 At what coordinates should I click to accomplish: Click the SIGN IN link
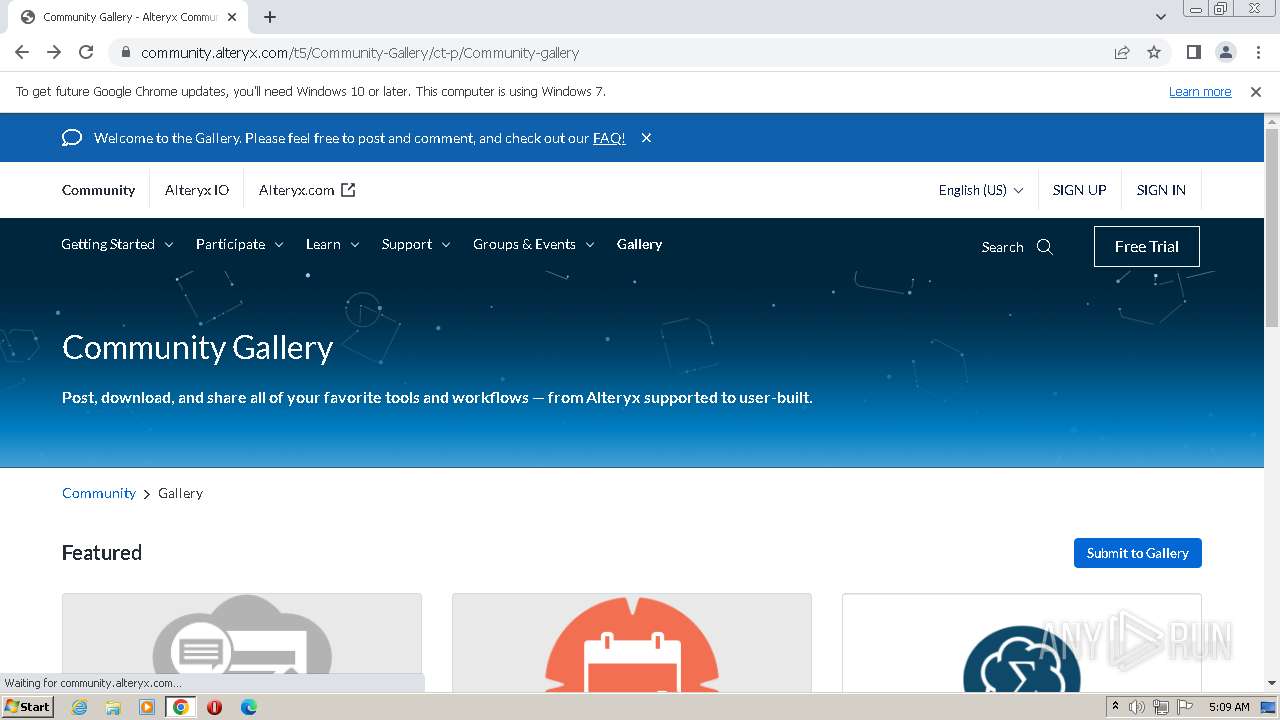[x=1161, y=190]
